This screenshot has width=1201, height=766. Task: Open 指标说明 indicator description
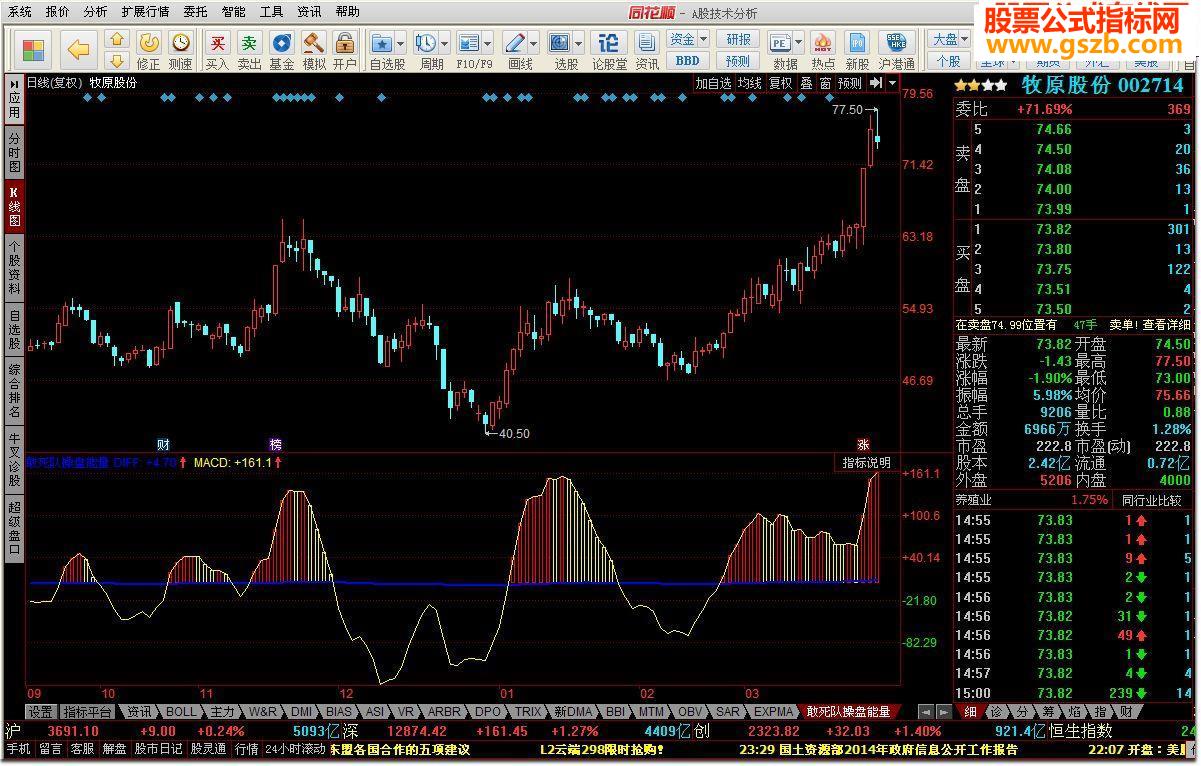coord(866,463)
